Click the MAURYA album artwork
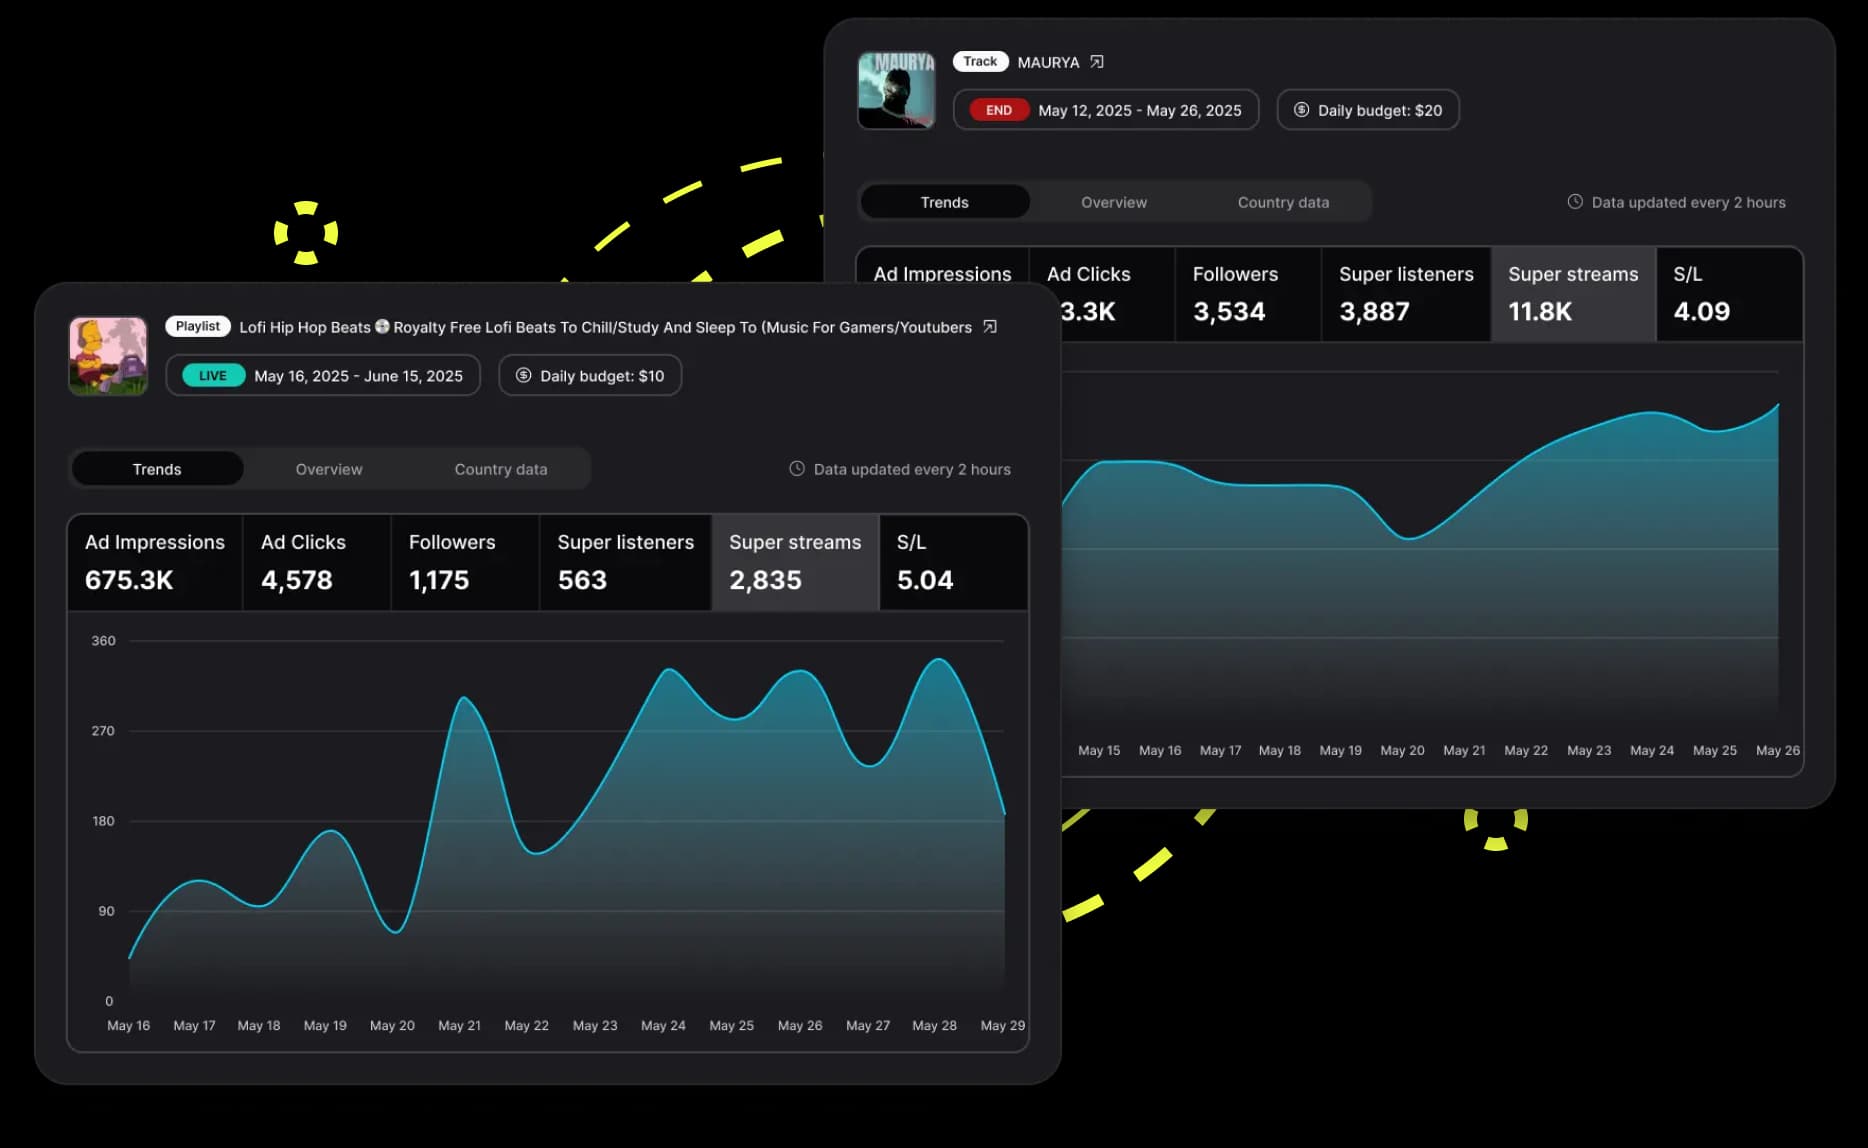 click(x=896, y=90)
